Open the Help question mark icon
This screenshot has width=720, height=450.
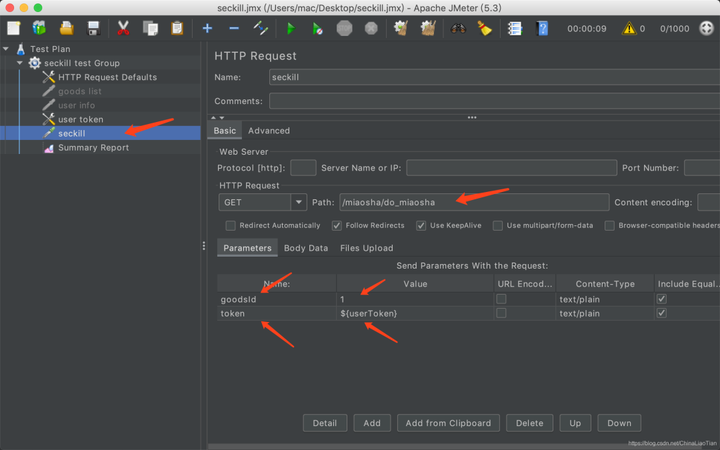pyautogui.click(x=542, y=28)
